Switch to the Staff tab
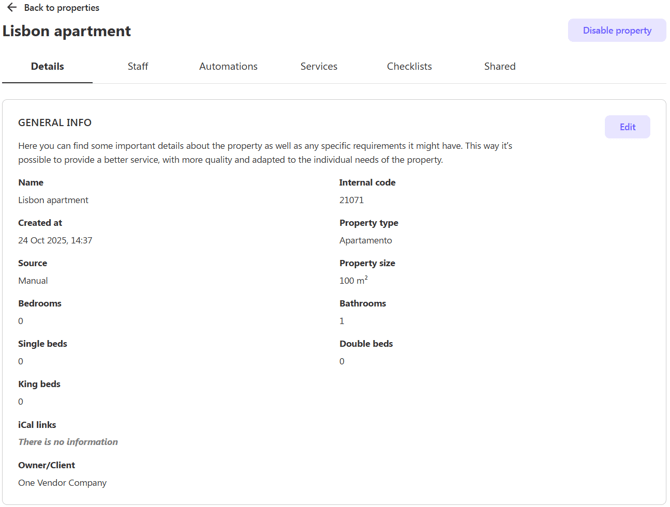 click(x=138, y=67)
